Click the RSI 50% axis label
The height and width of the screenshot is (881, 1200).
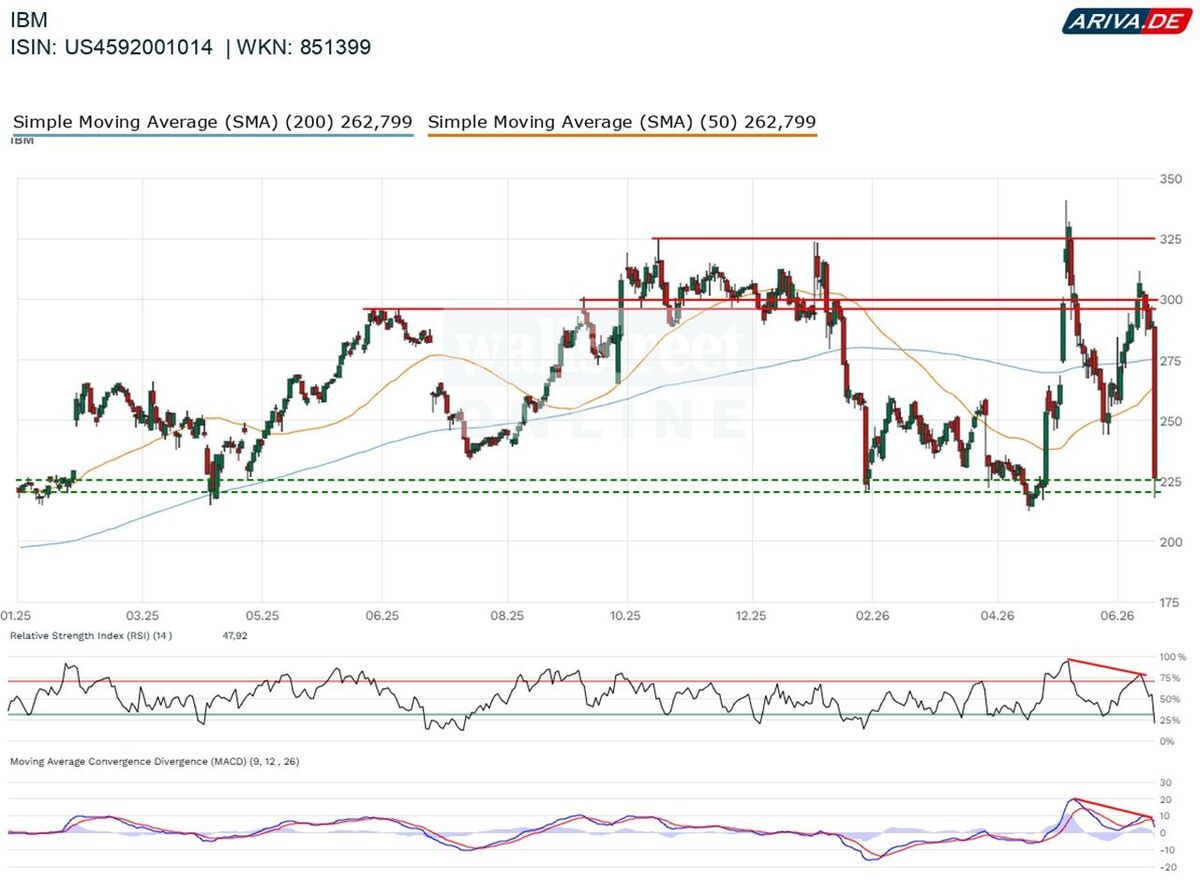1168,700
